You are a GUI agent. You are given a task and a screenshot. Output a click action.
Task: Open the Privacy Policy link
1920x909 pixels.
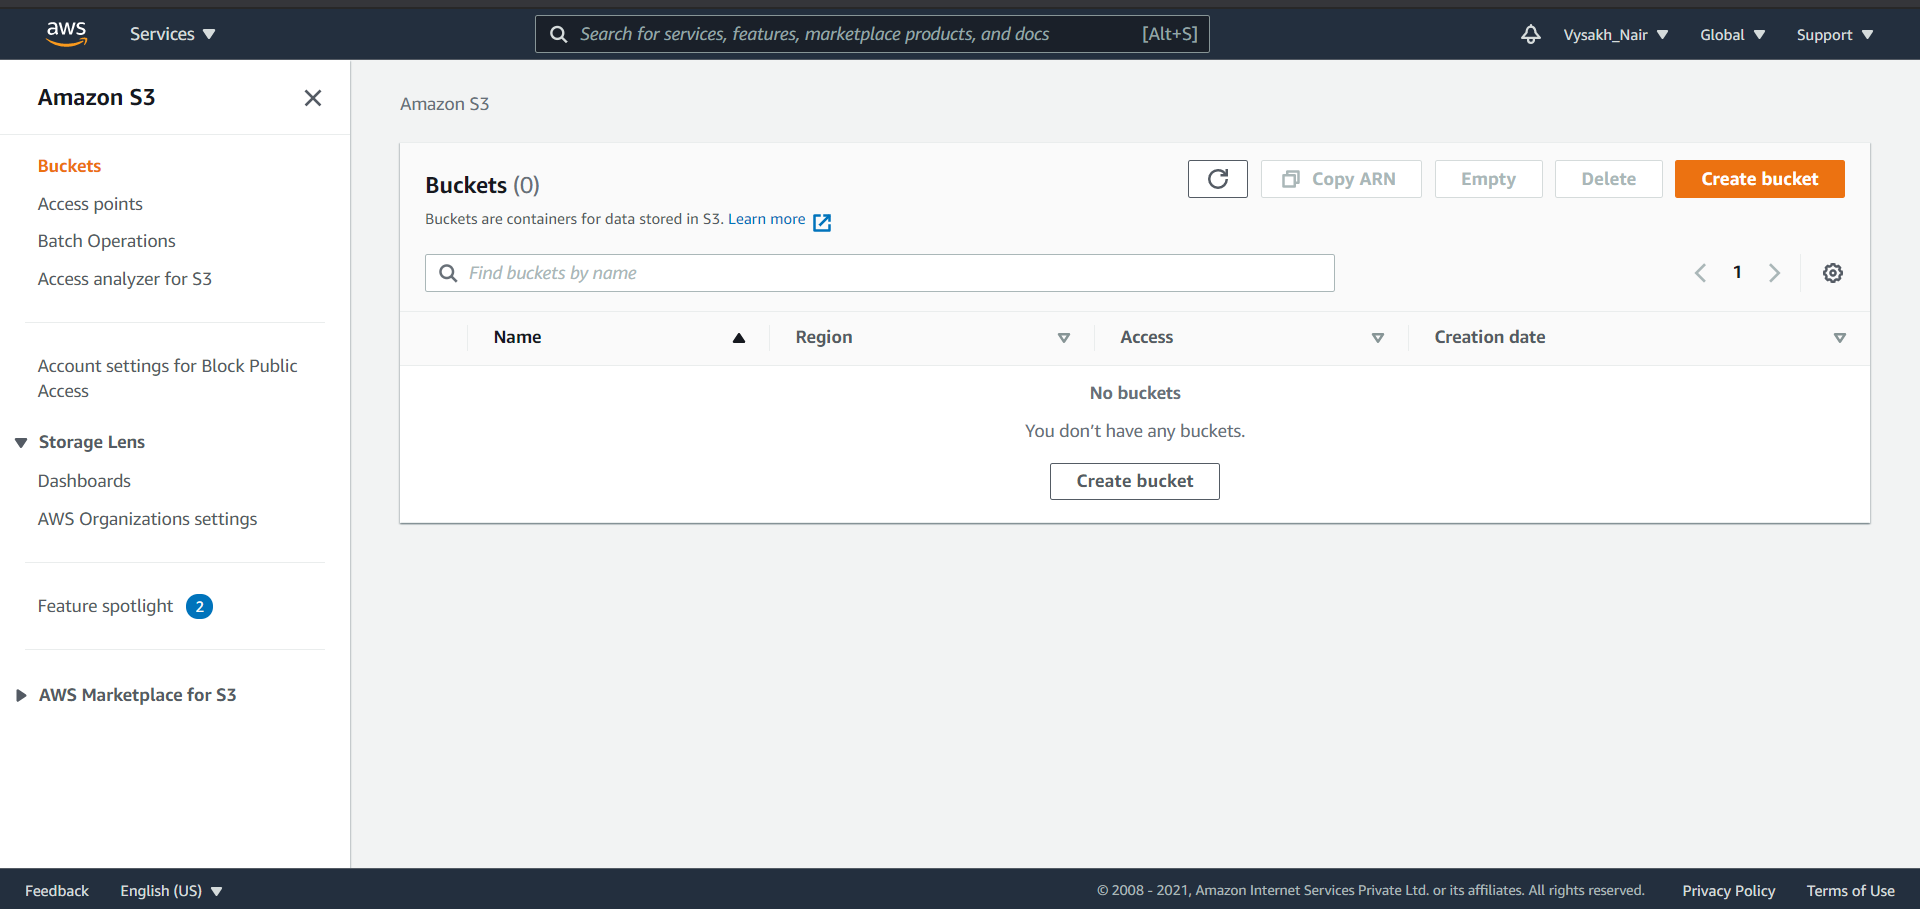pos(1728,891)
